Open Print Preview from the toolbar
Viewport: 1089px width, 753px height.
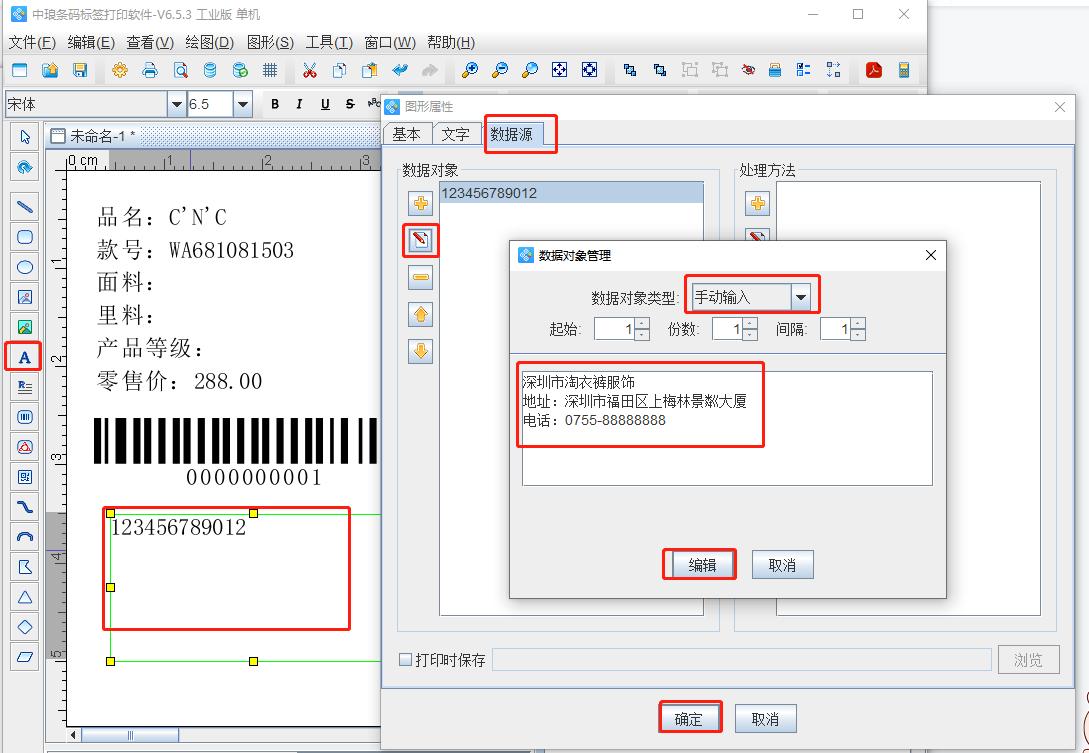[182, 70]
